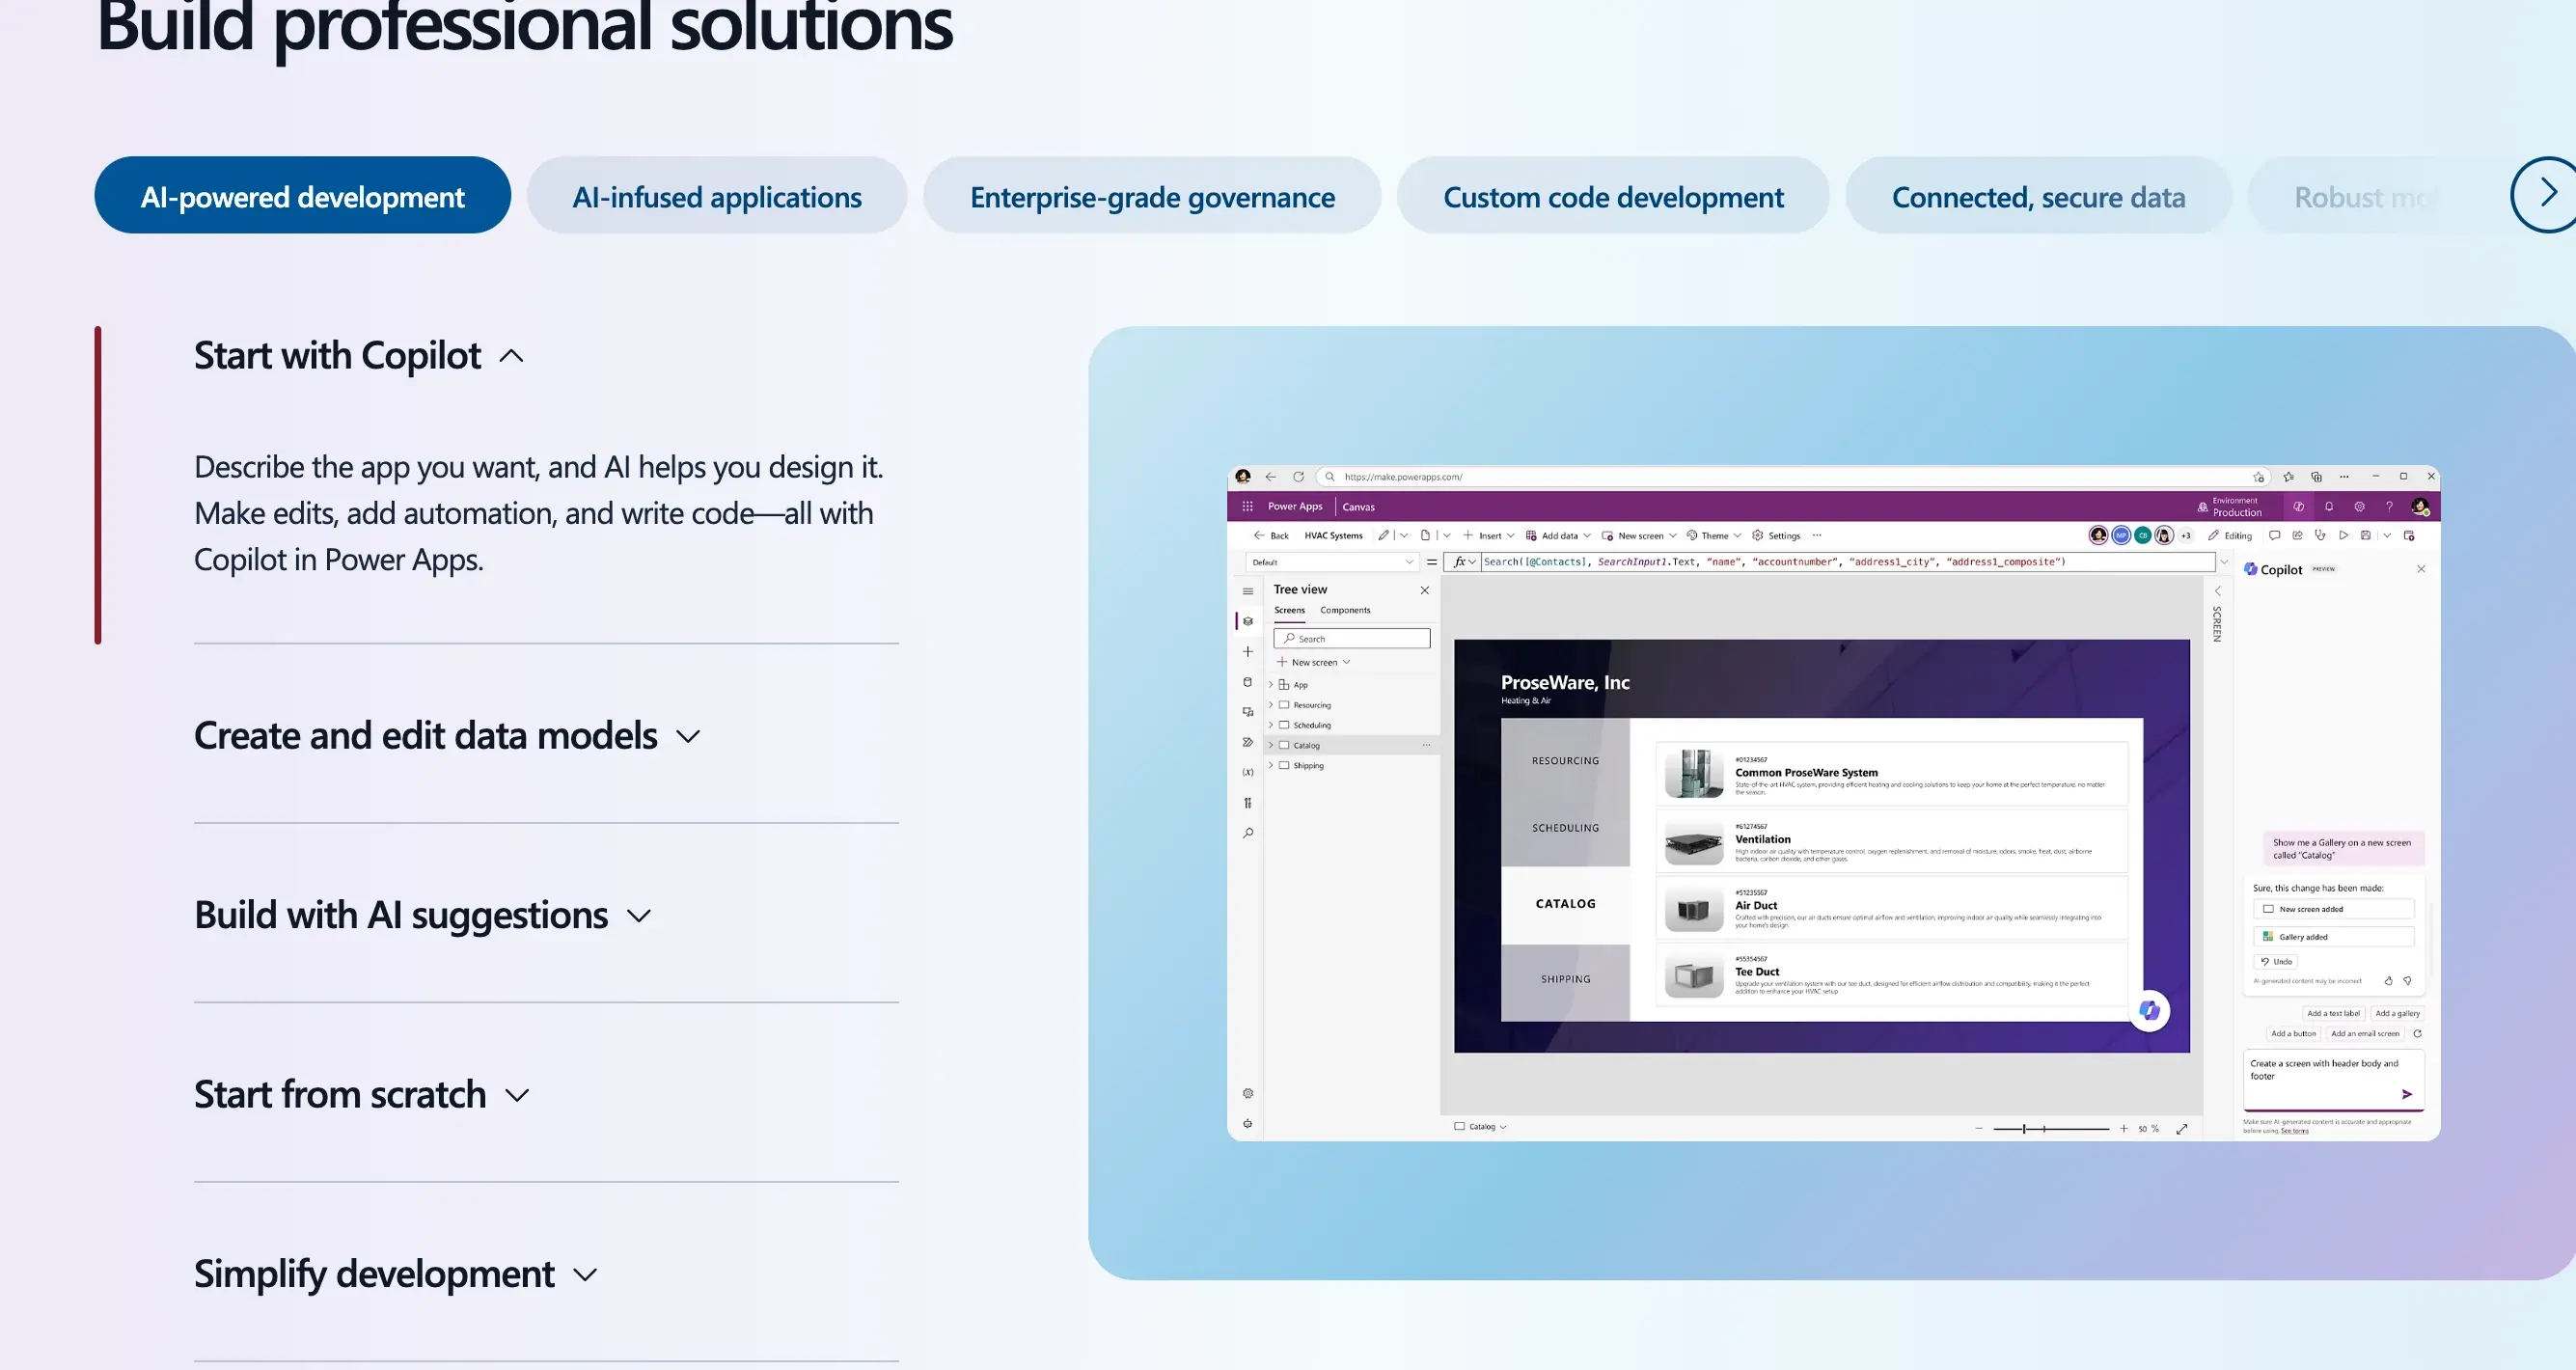2576x1370 pixels.
Task: Open the Enterprise-grade governance tab
Action: 1152,195
